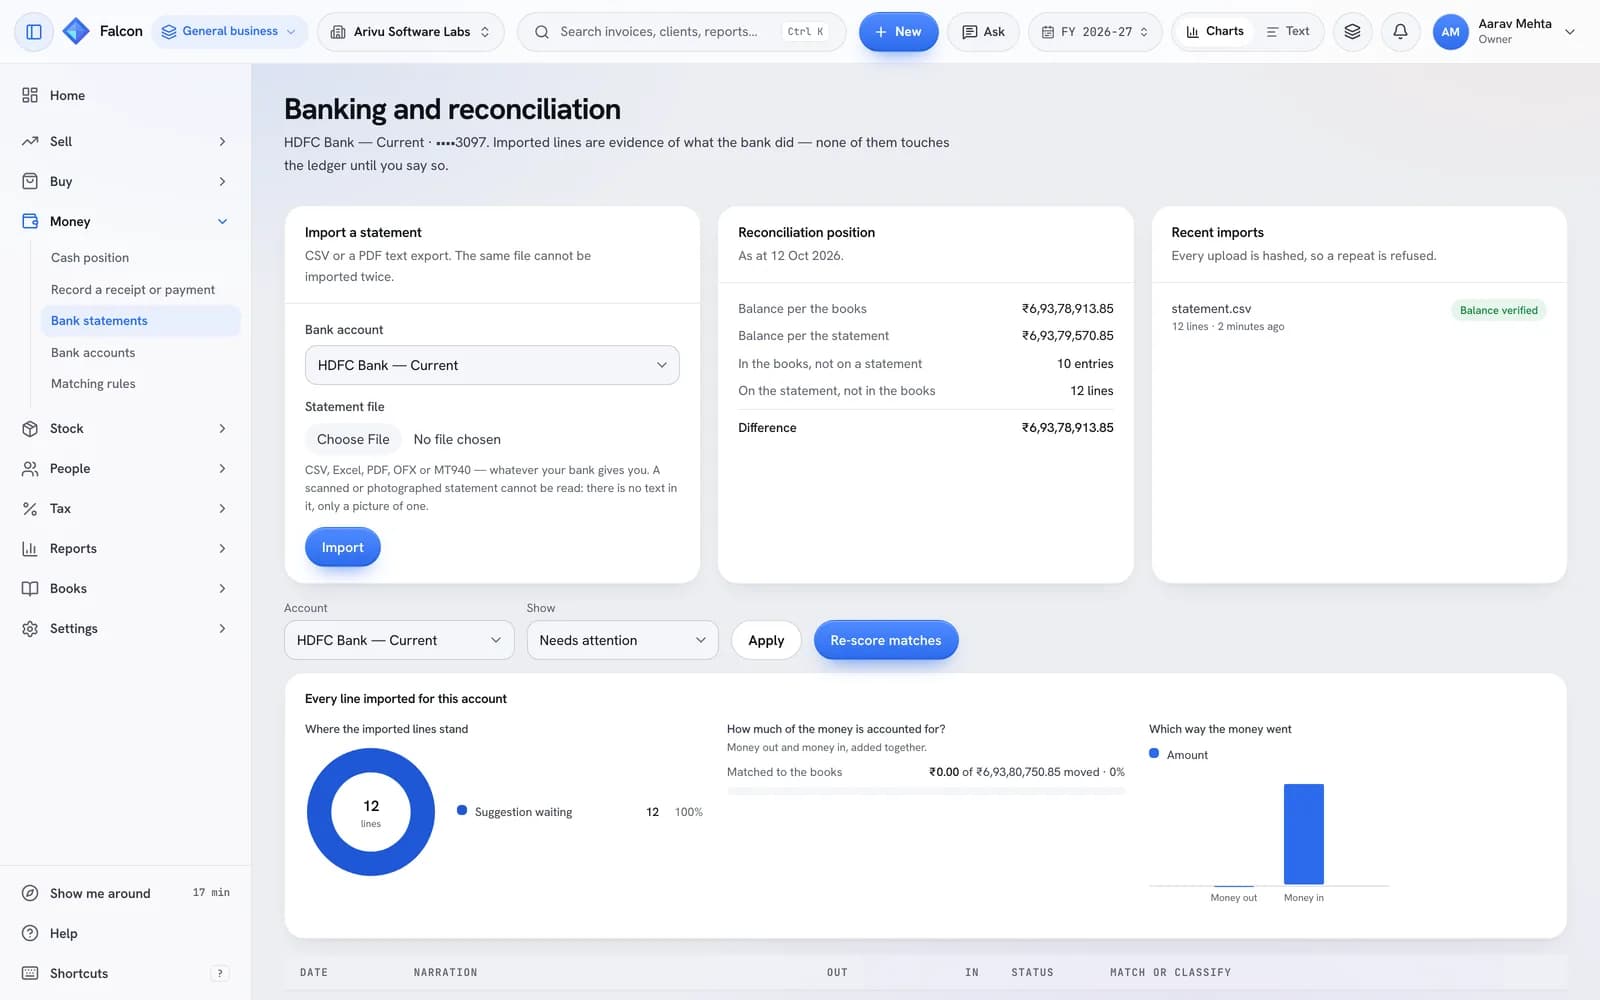Click the Shortcuts keyboard icon

pos(30,973)
